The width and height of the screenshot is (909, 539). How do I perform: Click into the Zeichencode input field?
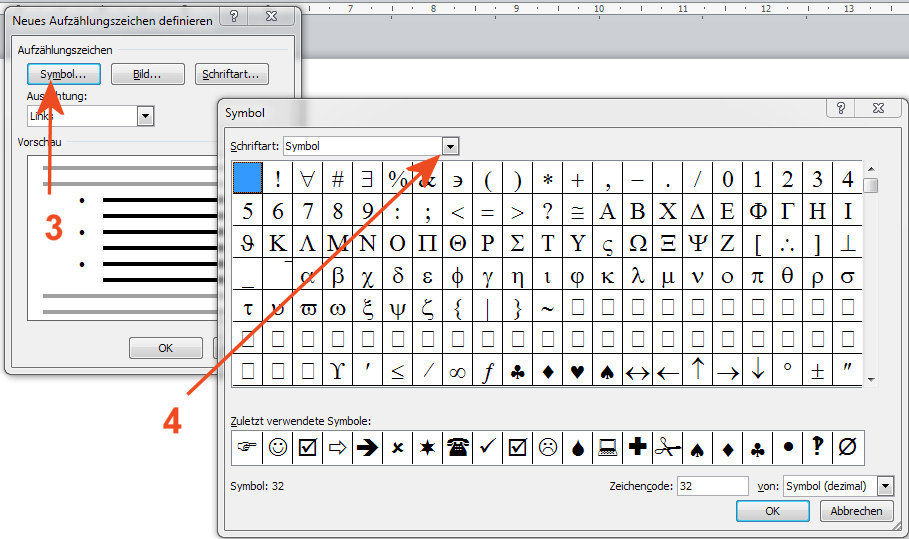(712, 486)
